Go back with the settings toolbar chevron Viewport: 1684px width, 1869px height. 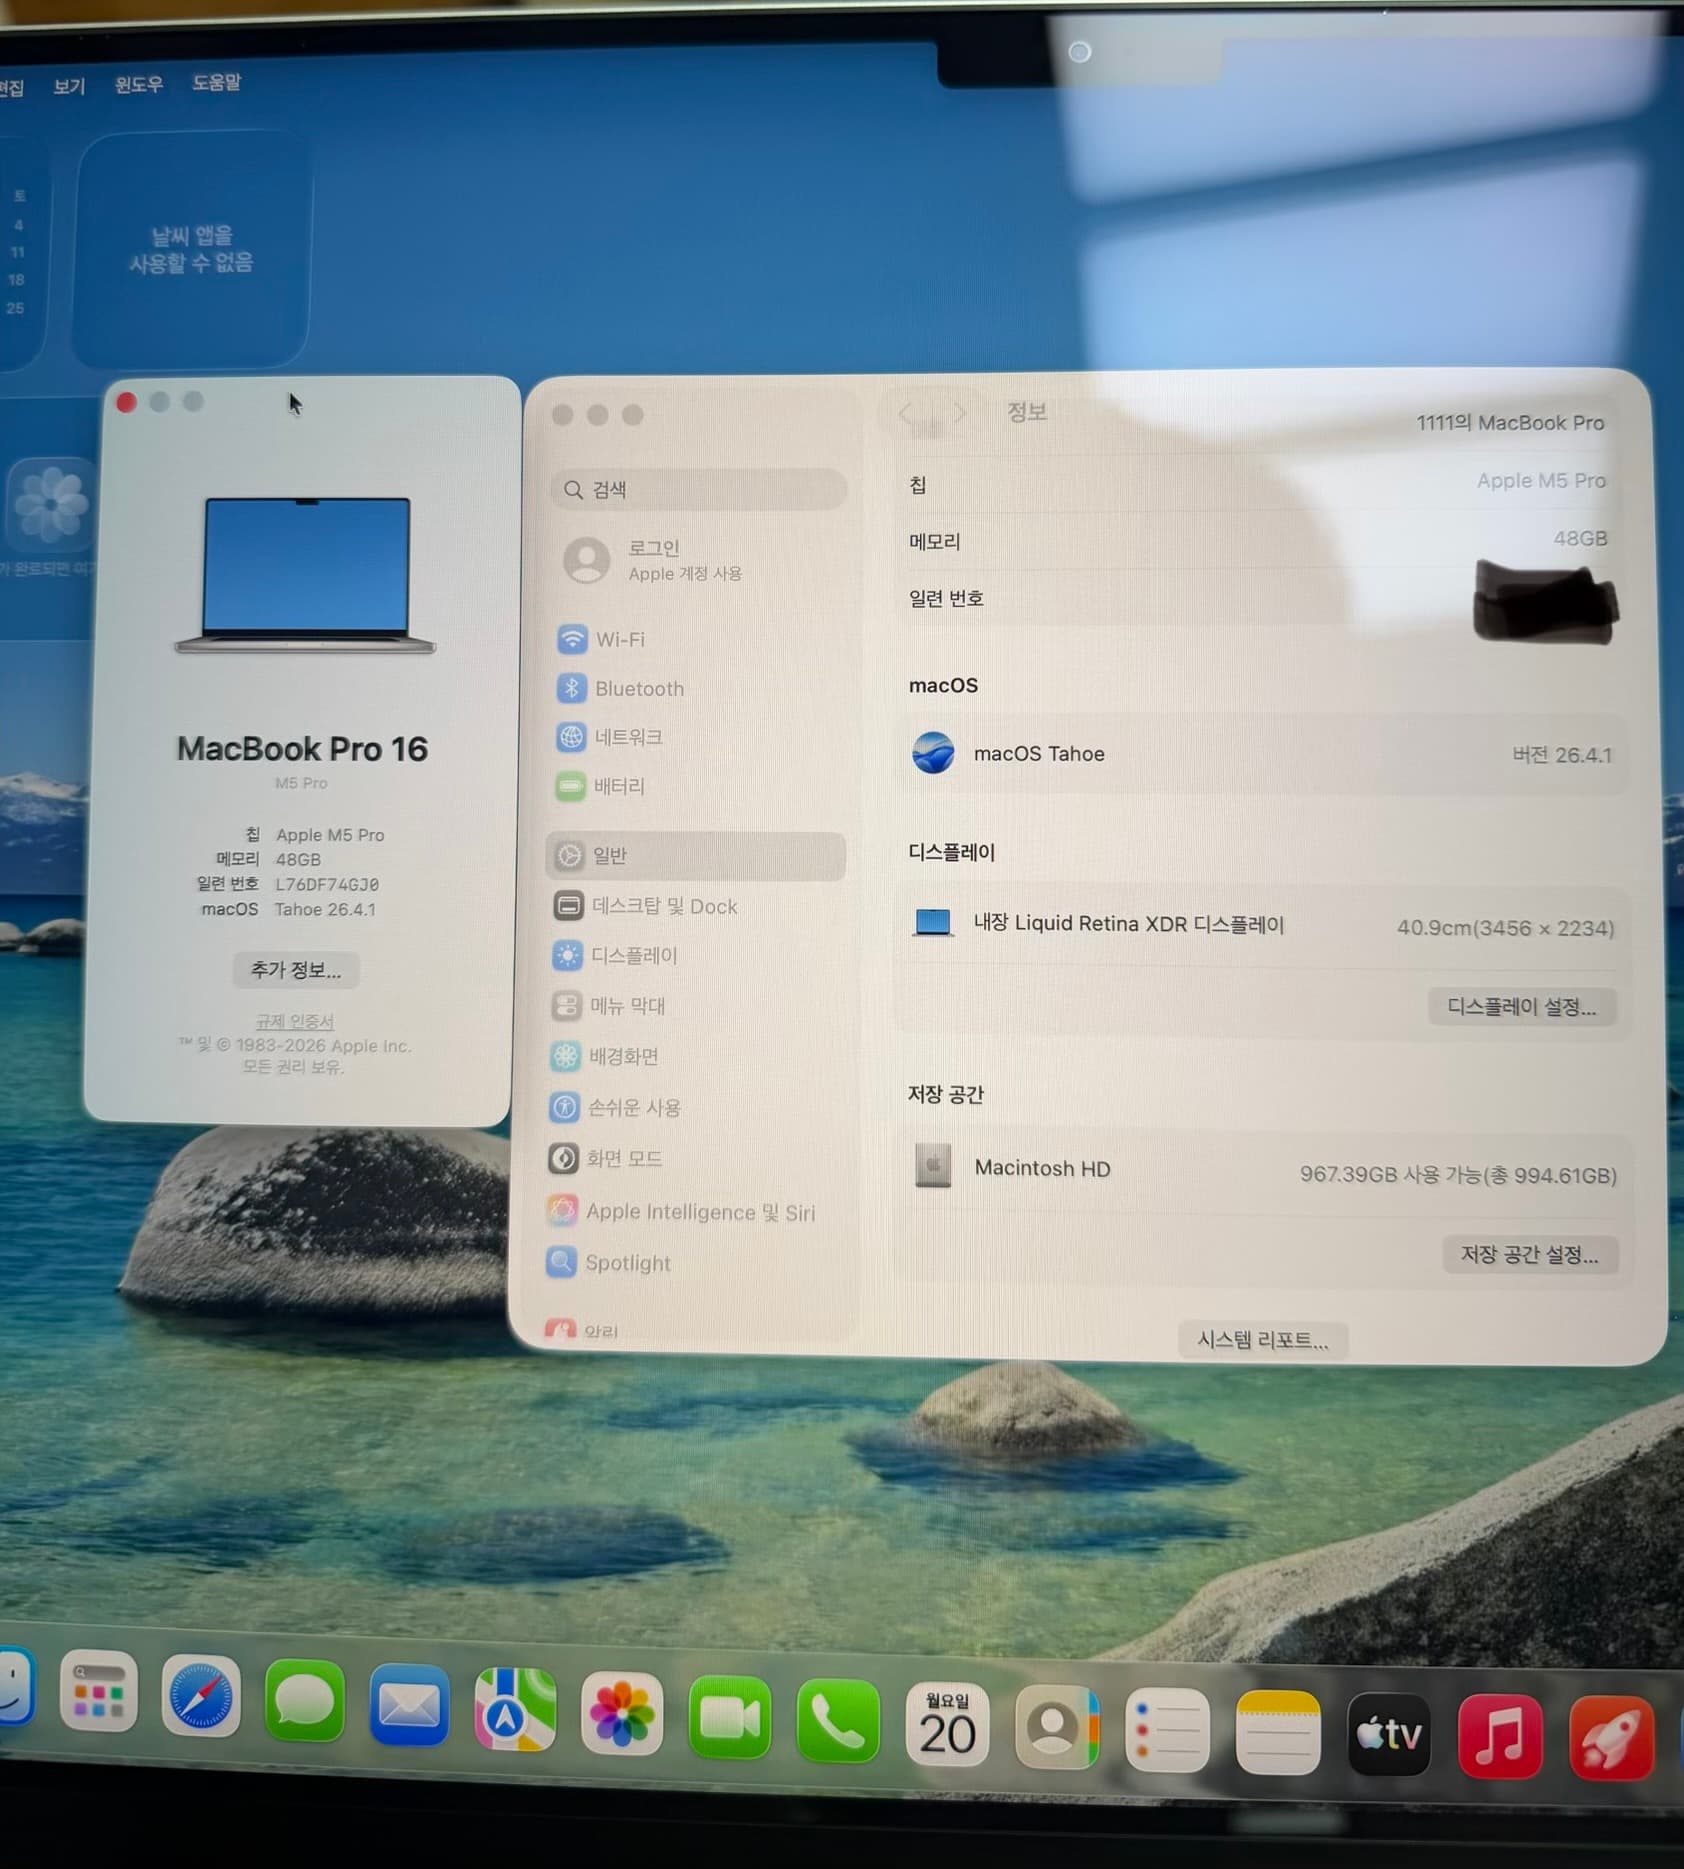[x=906, y=413]
